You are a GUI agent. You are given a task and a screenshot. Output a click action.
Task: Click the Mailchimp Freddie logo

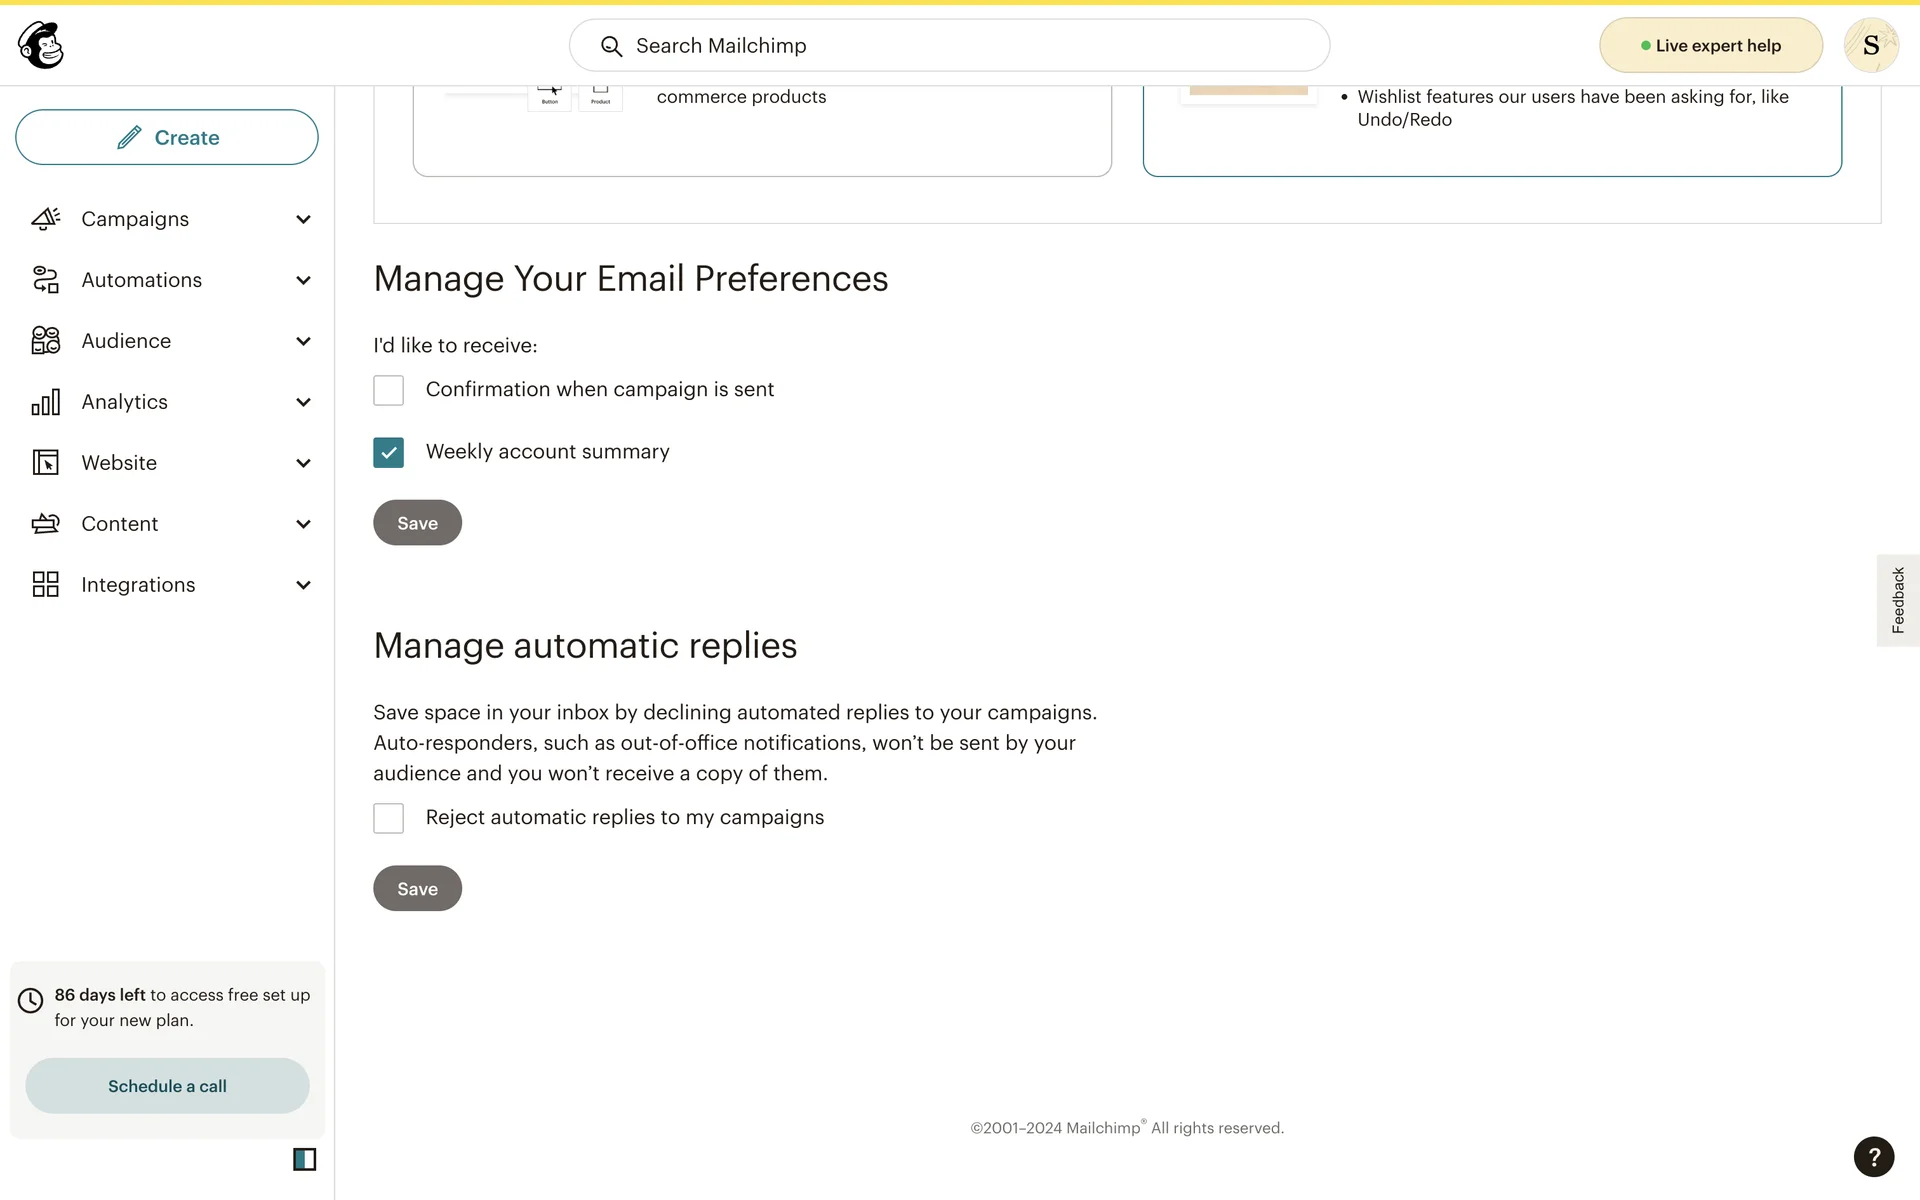point(41,45)
